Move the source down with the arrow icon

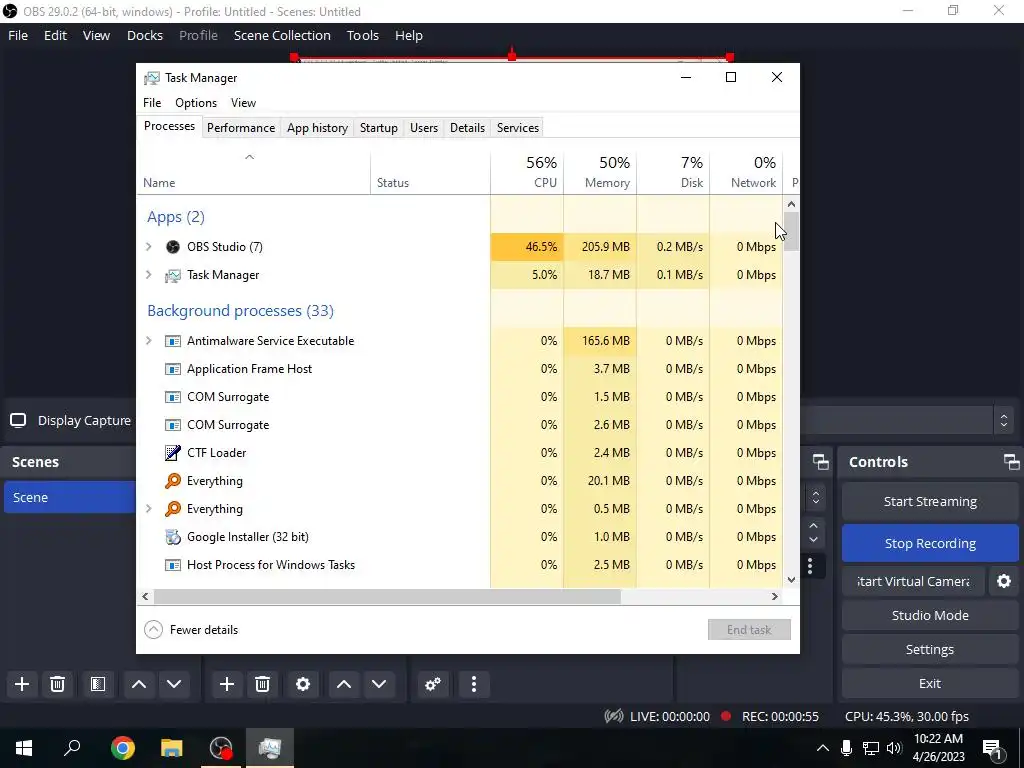click(x=379, y=684)
